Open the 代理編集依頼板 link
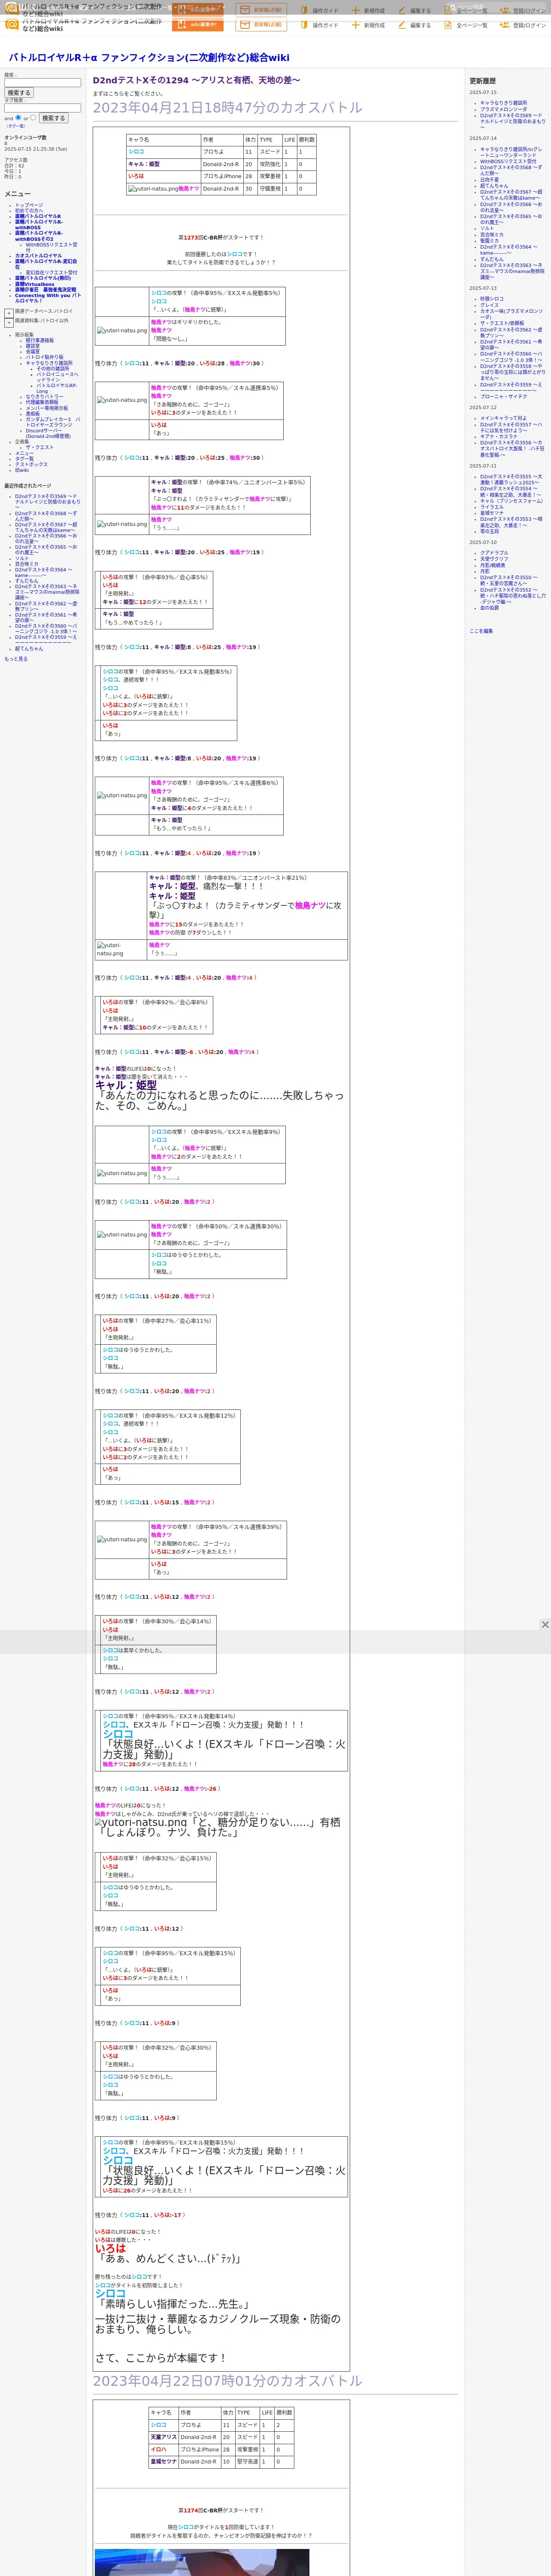The width and height of the screenshot is (551, 2576). [42, 402]
